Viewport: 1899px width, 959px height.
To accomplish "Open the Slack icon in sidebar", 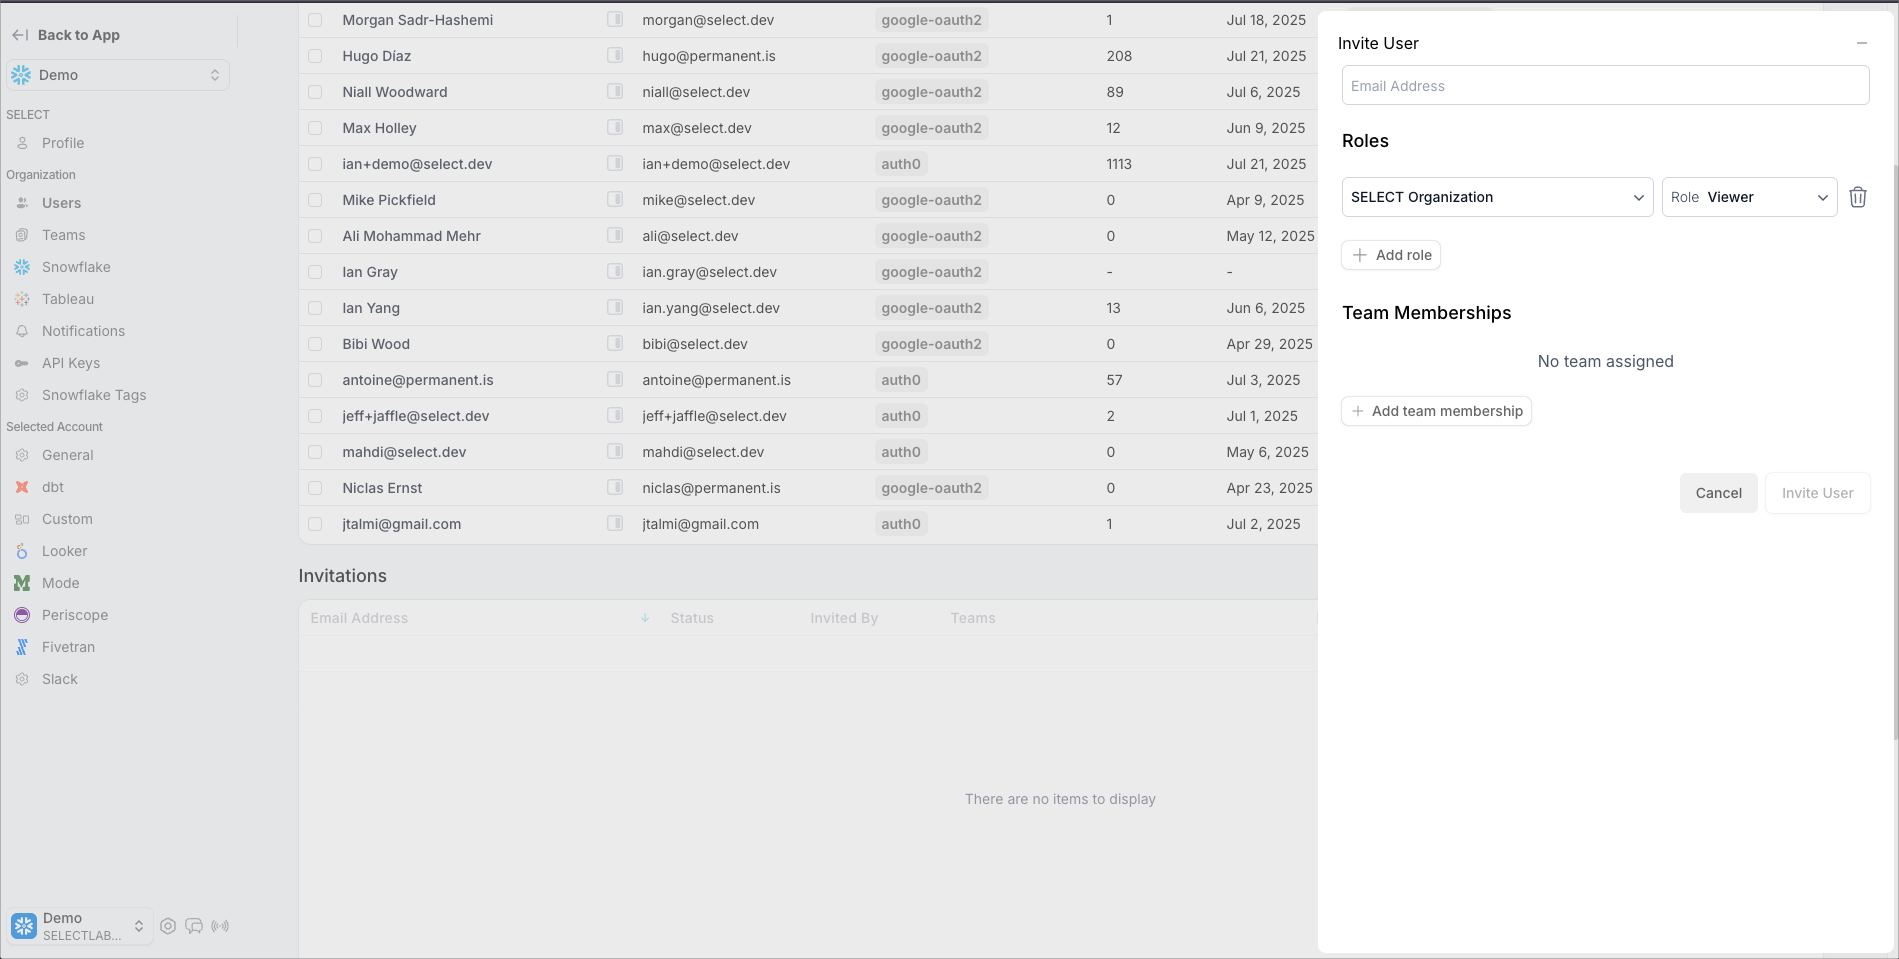I will coord(22,679).
